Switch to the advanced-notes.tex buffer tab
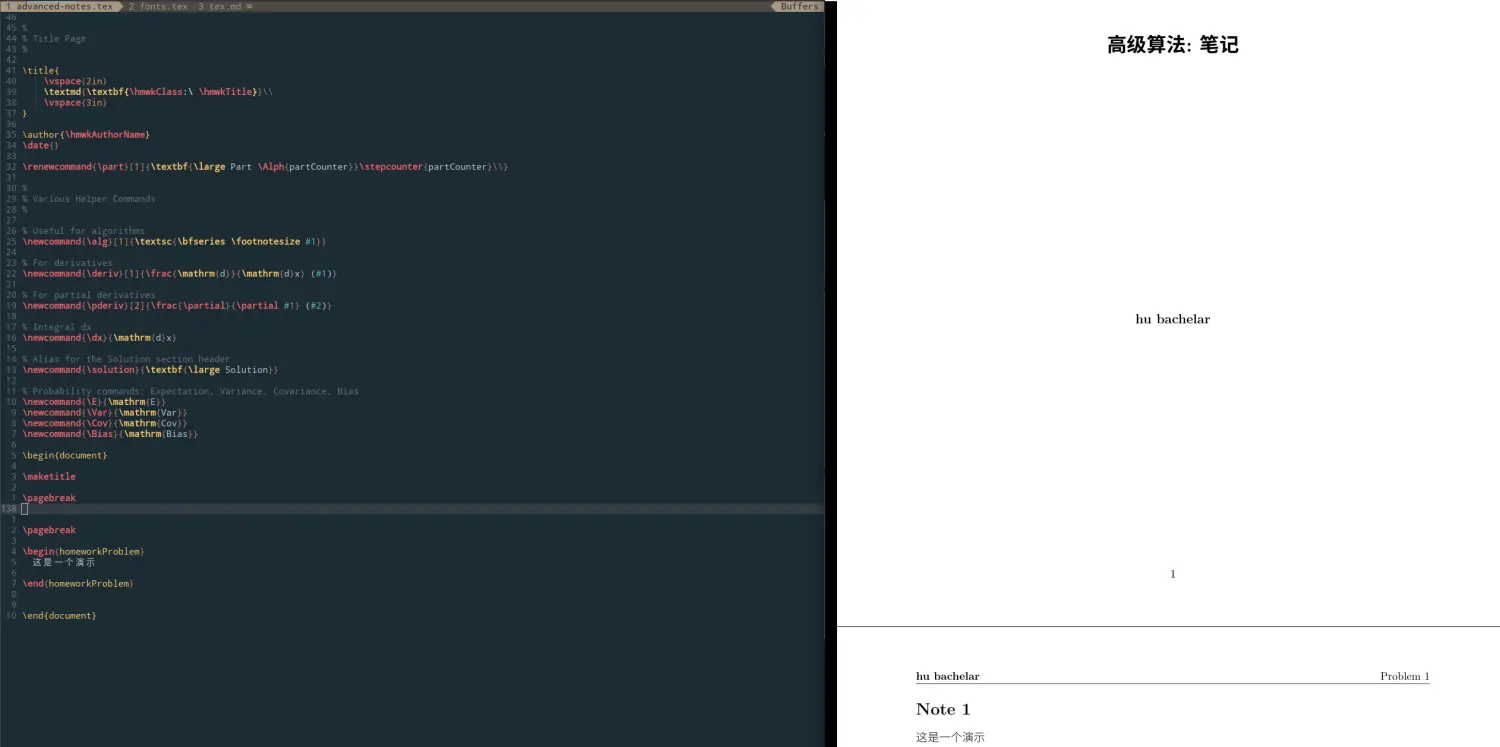The image size is (1500, 747). point(60,6)
